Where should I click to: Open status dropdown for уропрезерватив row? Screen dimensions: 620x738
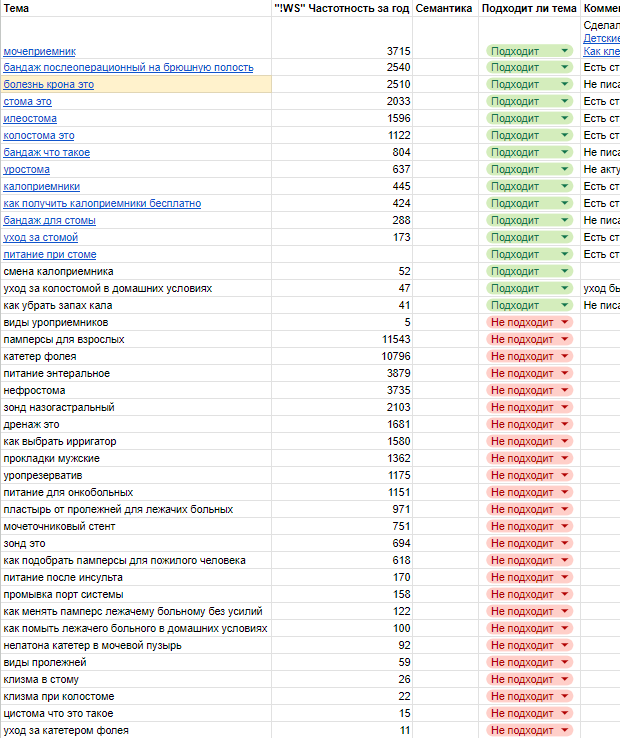tap(564, 475)
